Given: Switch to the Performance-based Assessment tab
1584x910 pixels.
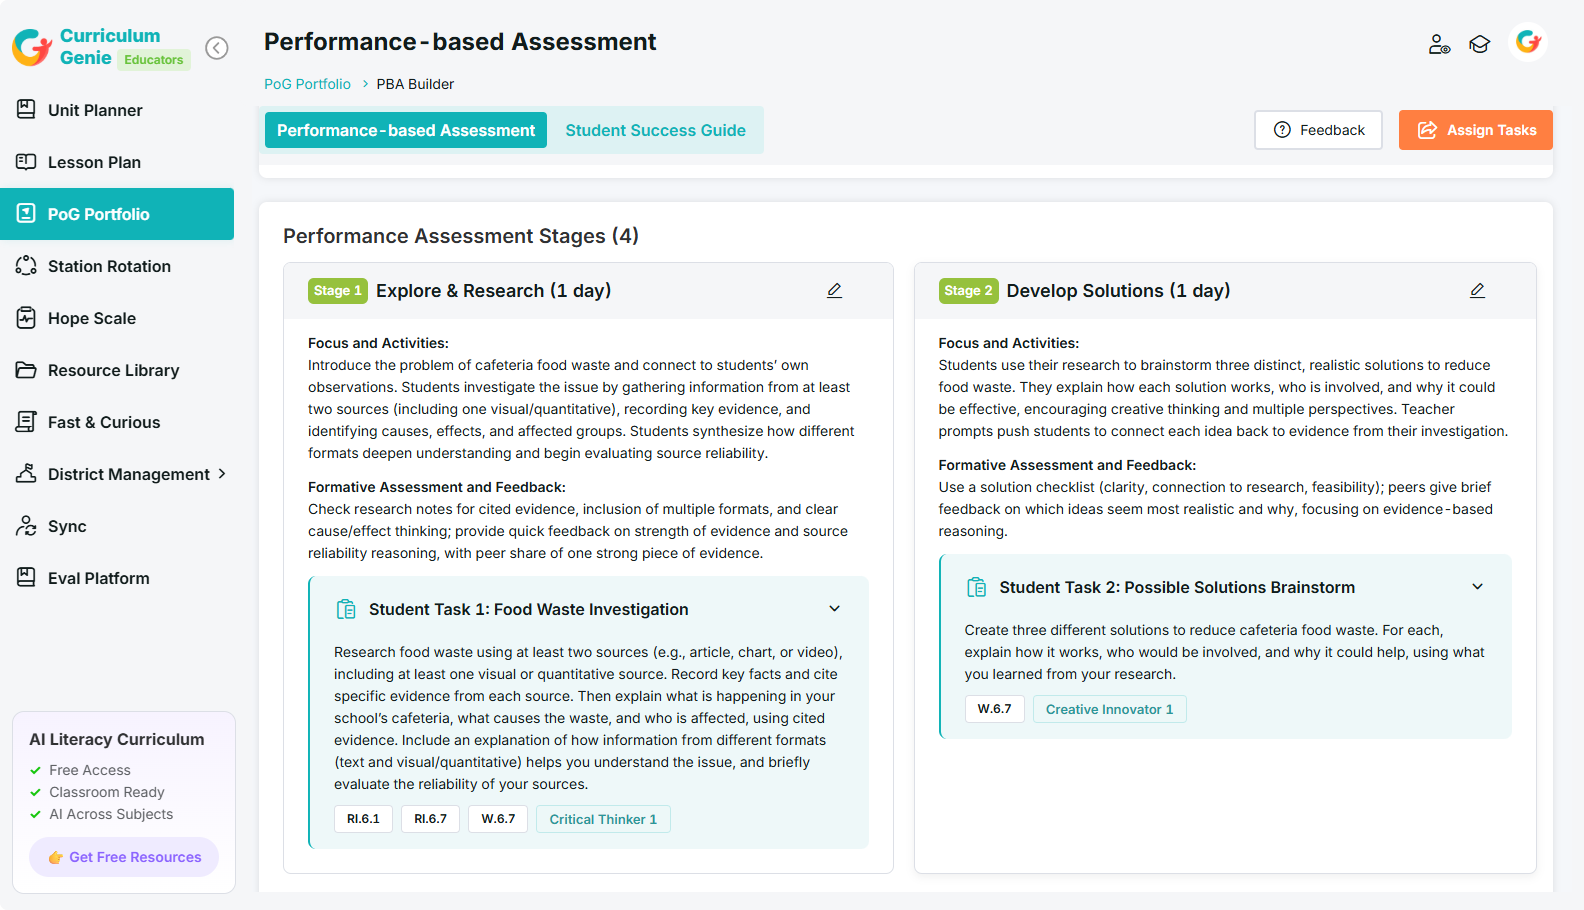Looking at the screenshot, I should (406, 130).
